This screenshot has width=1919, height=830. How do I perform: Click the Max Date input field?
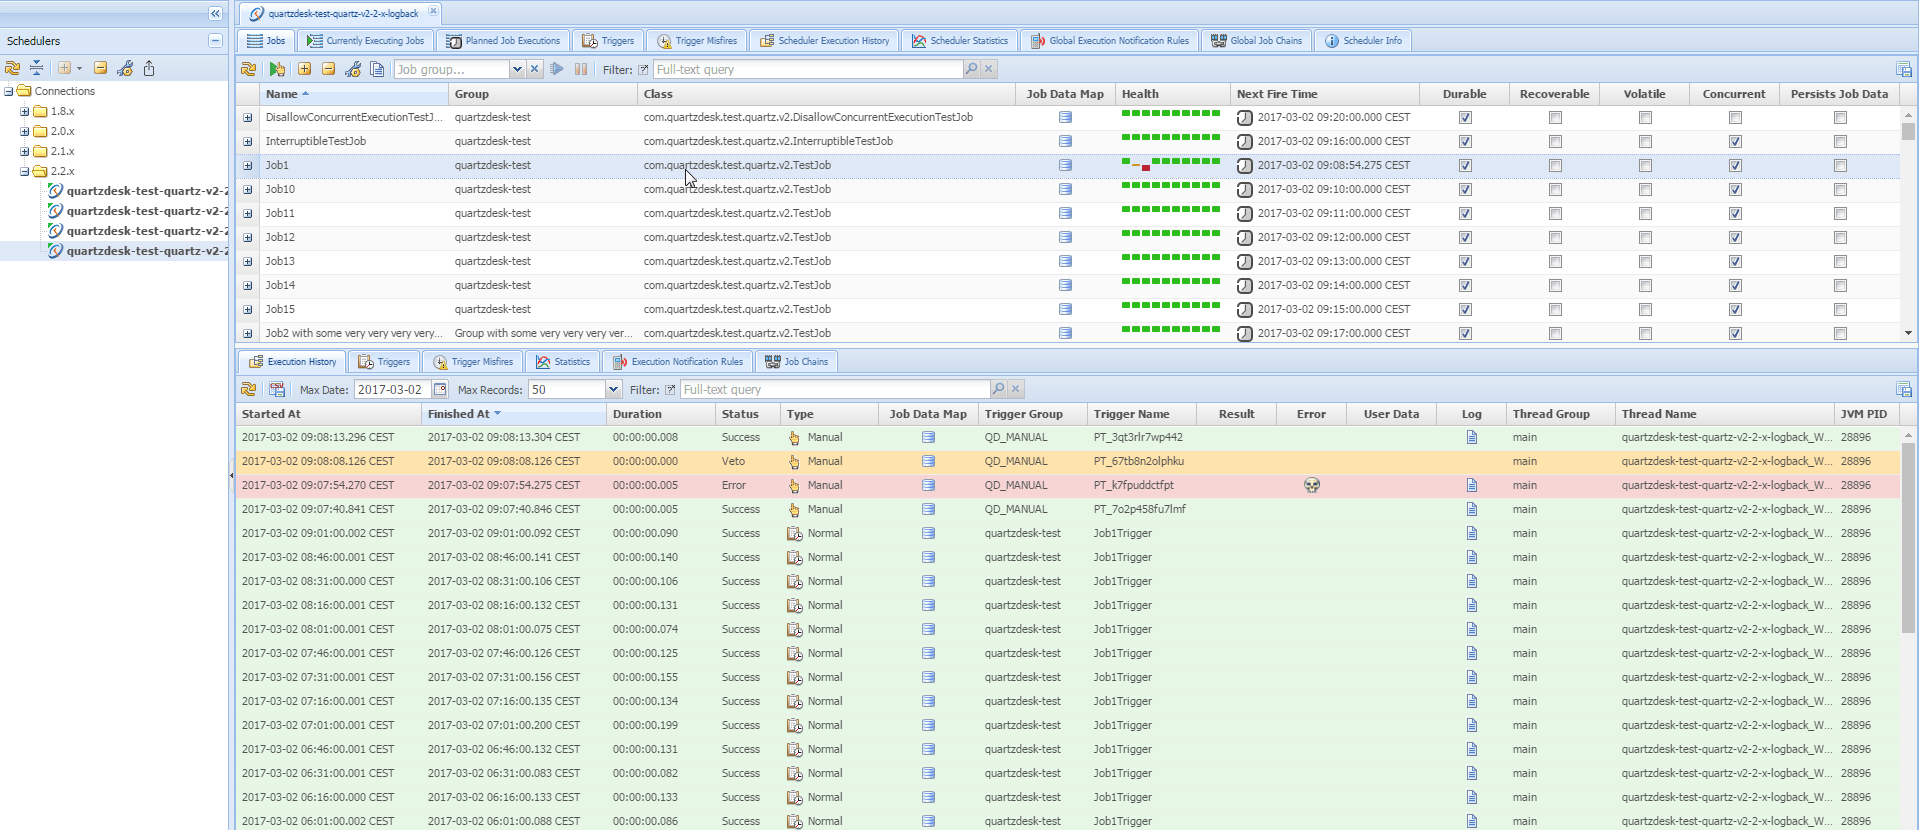393,389
